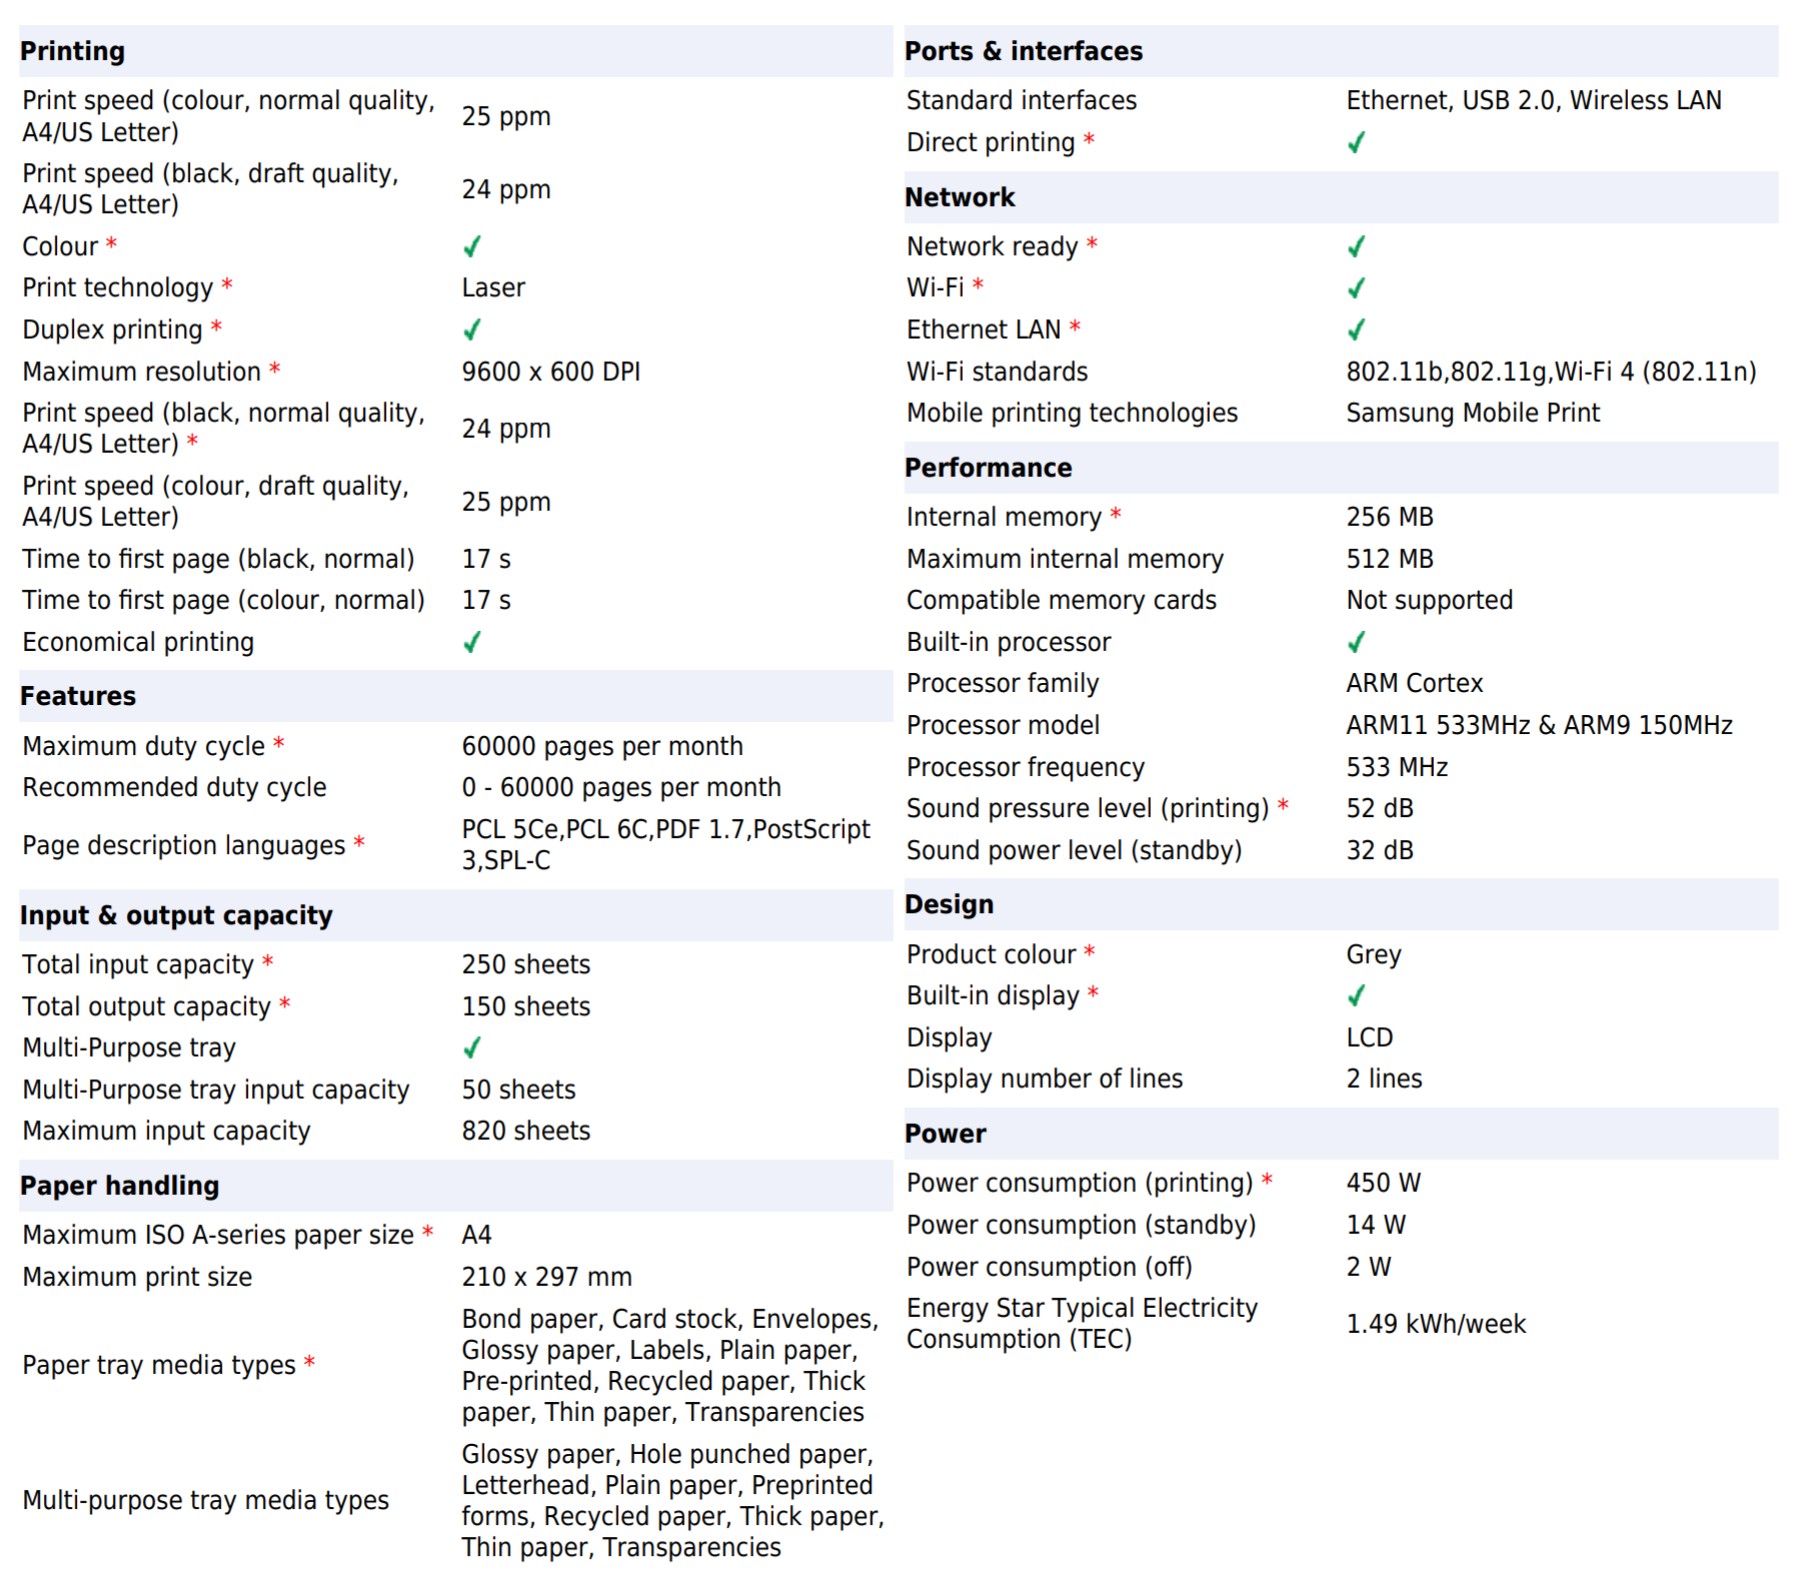Click the Maximum resolution label

(x=141, y=371)
